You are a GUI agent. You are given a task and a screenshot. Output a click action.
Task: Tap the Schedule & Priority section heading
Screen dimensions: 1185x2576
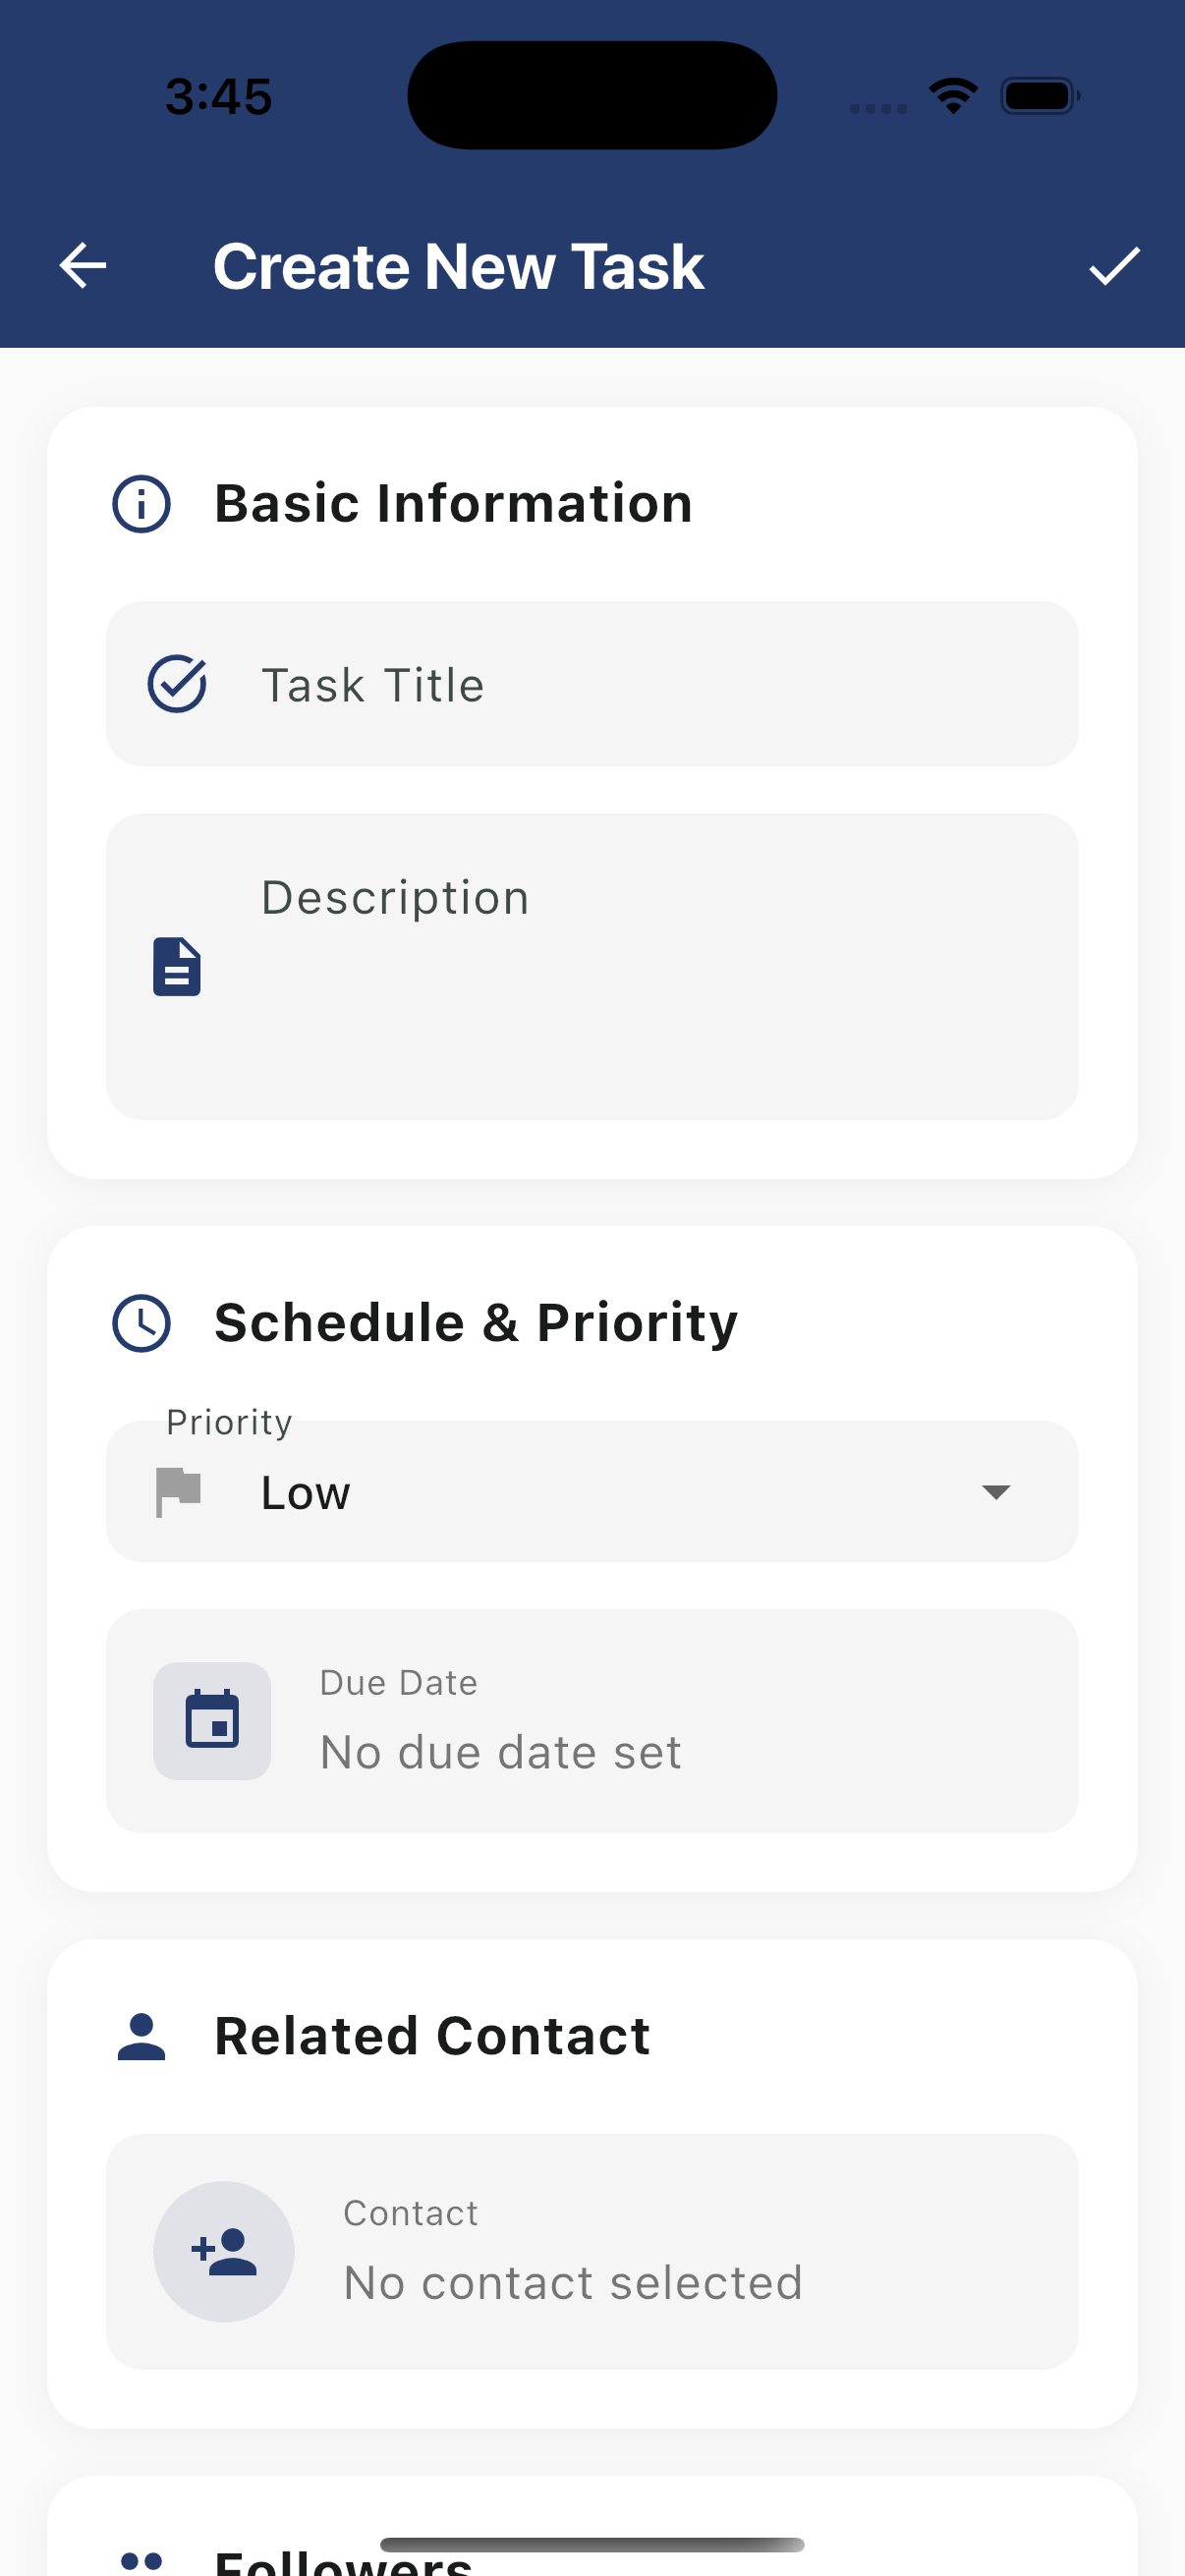click(476, 1323)
